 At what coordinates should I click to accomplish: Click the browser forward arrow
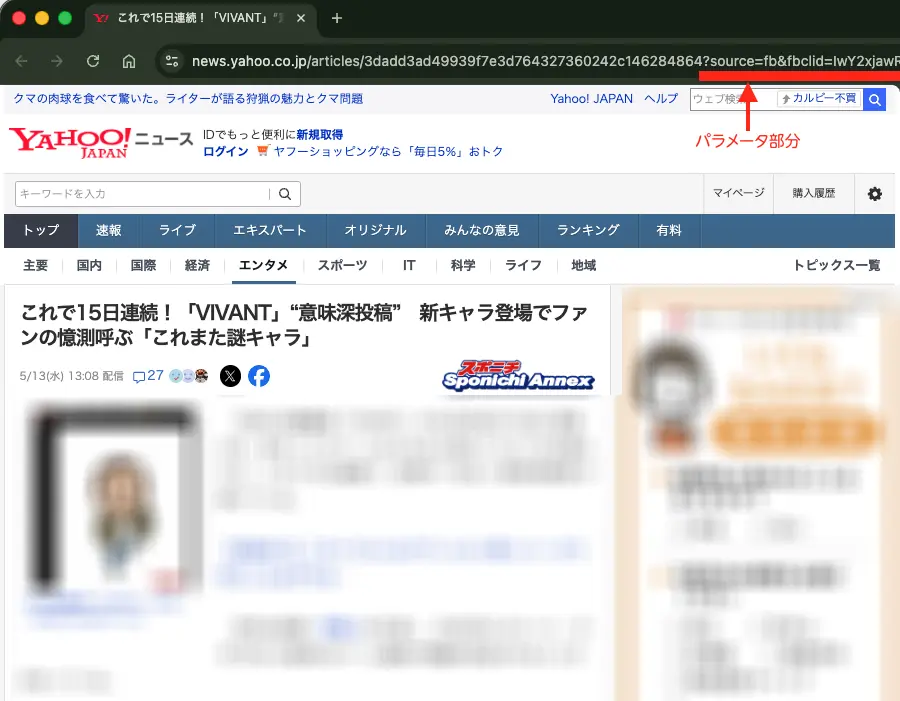click(57, 61)
